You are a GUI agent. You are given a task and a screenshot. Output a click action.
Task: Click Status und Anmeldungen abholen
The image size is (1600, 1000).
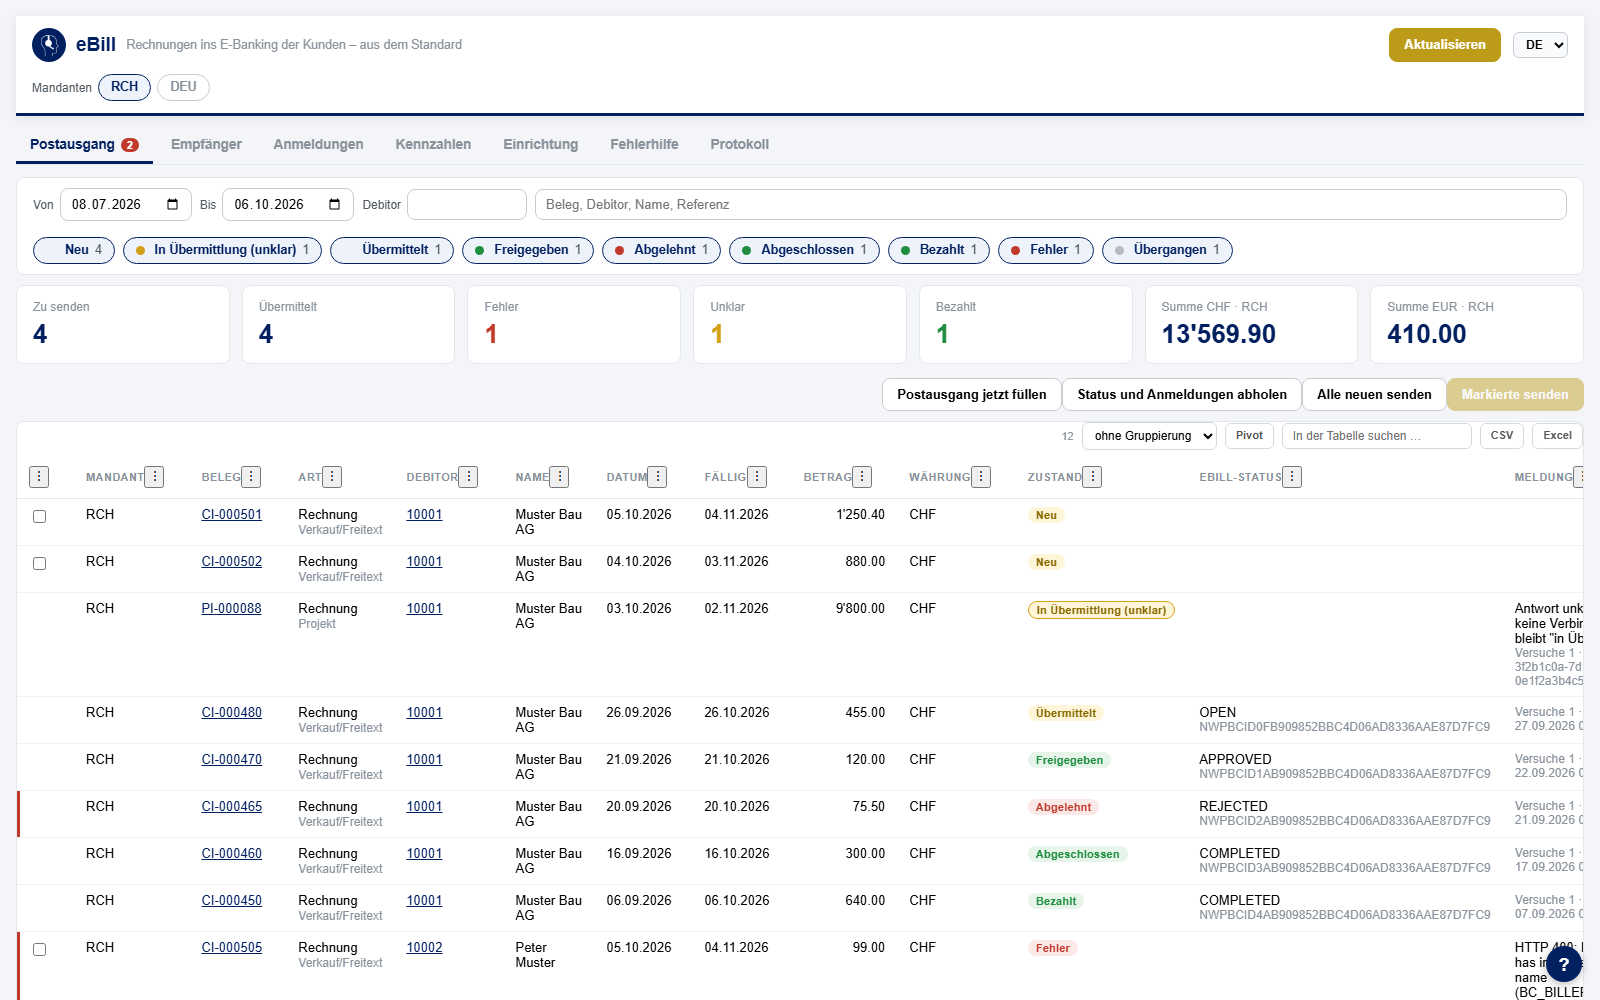(x=1182, y=394)
